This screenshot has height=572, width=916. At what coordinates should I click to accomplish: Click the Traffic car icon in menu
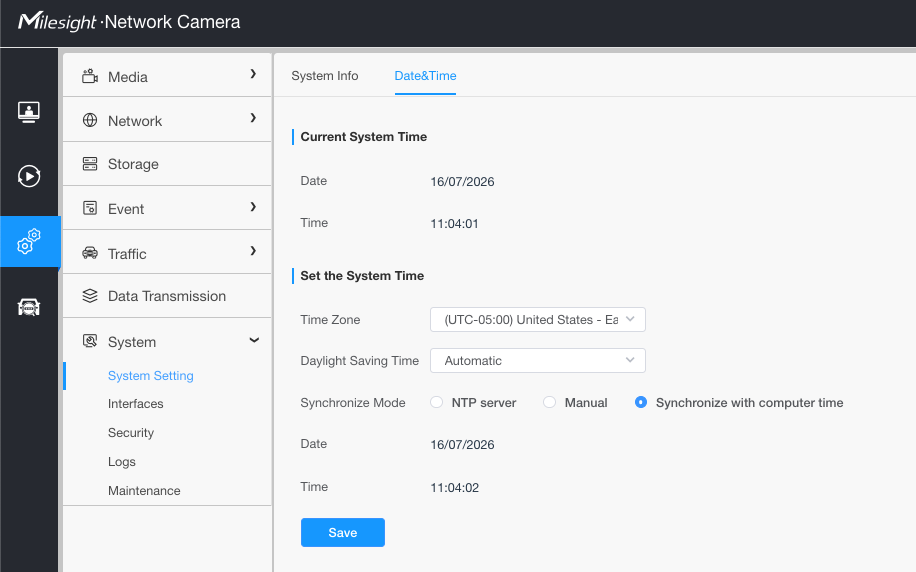90,253
